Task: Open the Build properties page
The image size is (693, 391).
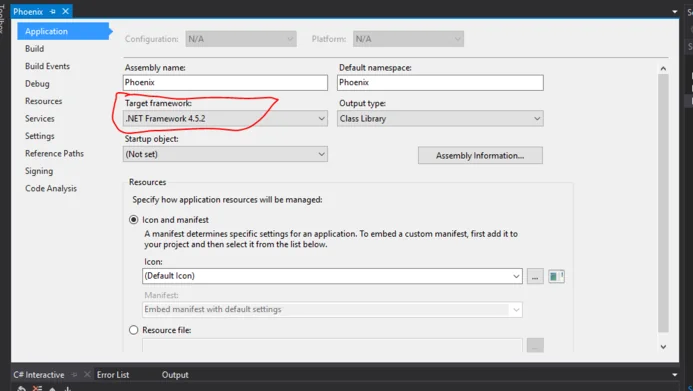Action: tap(34, 49)
